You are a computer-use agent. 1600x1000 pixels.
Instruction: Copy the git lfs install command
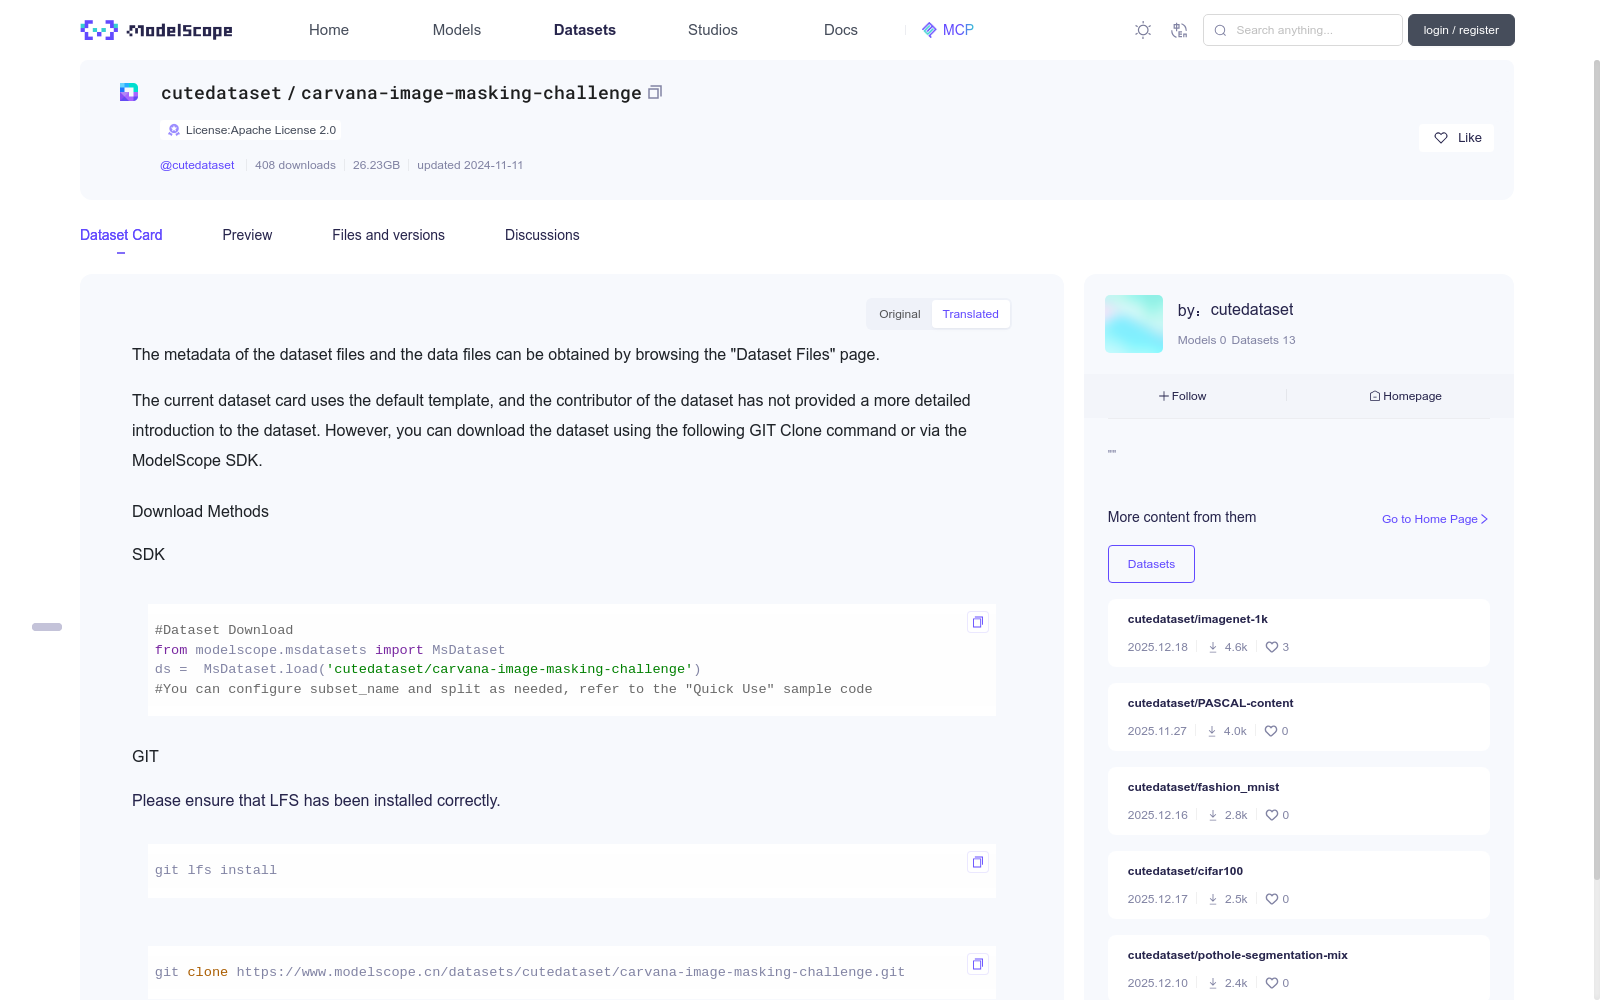tap(978, 862)
